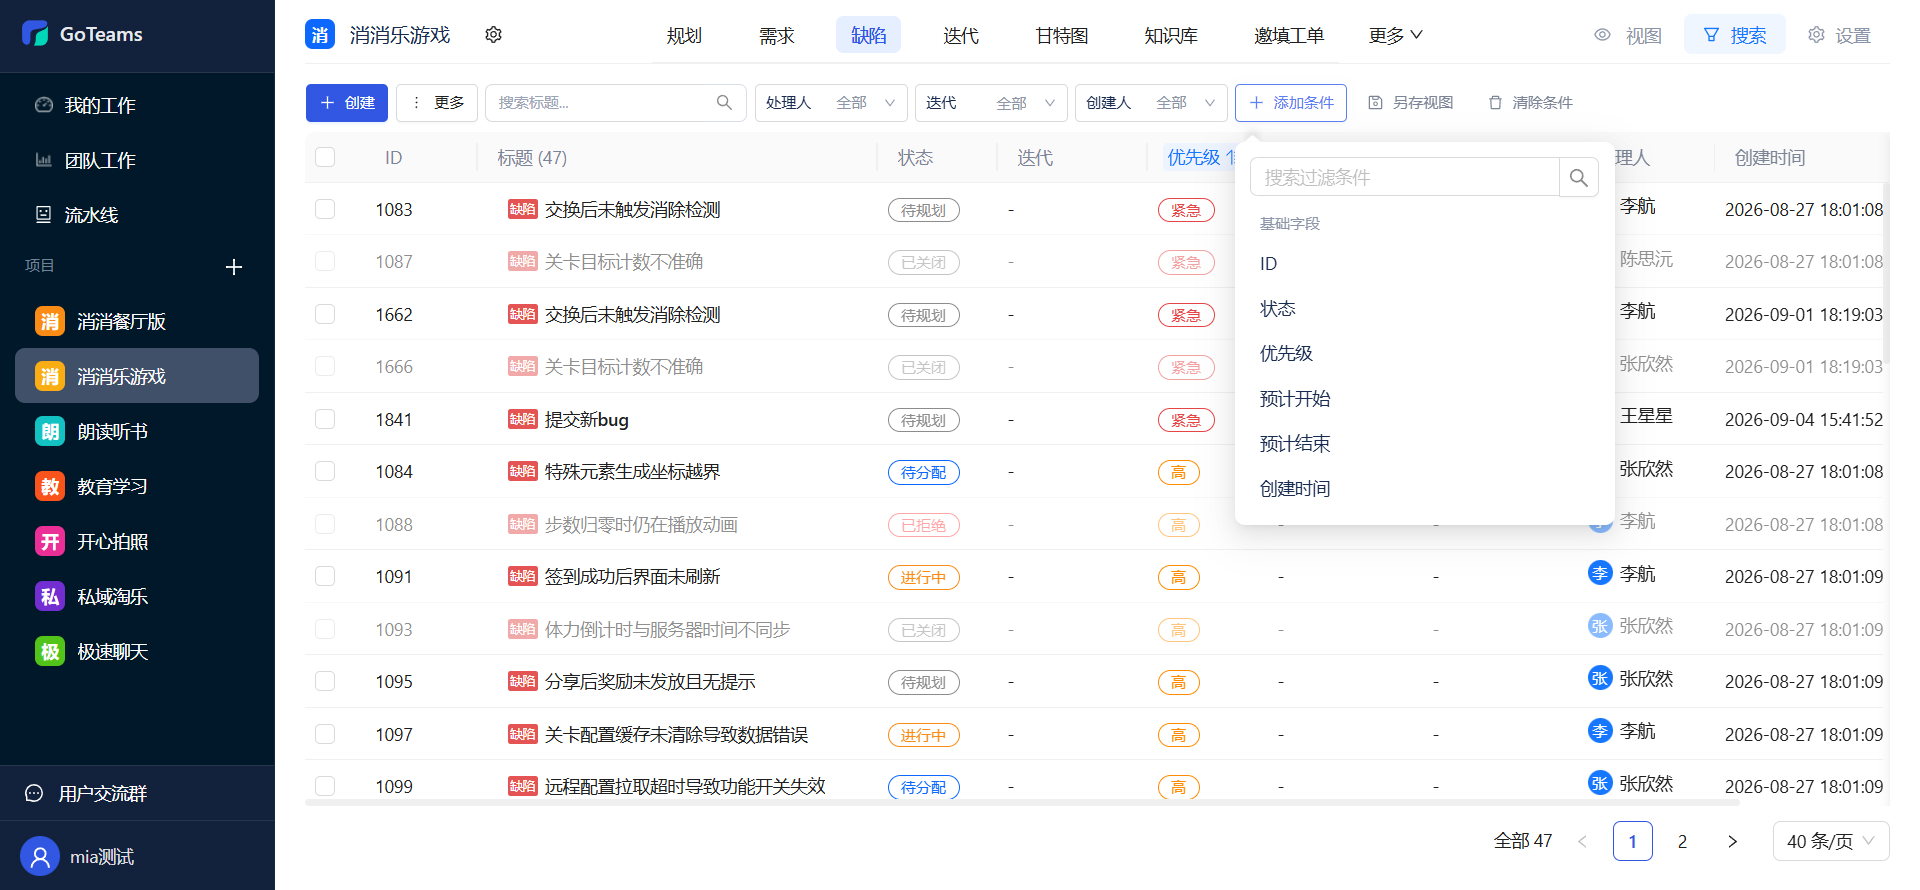The height and width of the screenshot is (890, 1920).
Task: Click the 视图 eye icon
Action: pos(1602,35)
